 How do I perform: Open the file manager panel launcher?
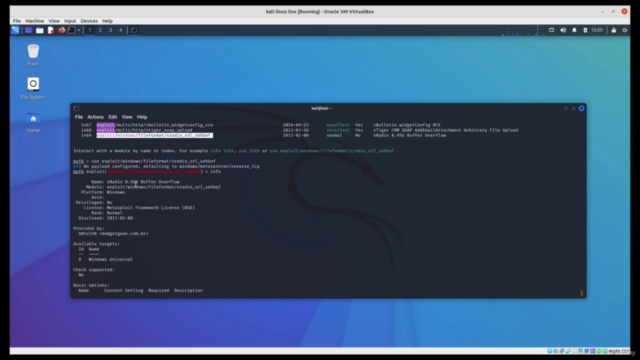tap(40, 30)
